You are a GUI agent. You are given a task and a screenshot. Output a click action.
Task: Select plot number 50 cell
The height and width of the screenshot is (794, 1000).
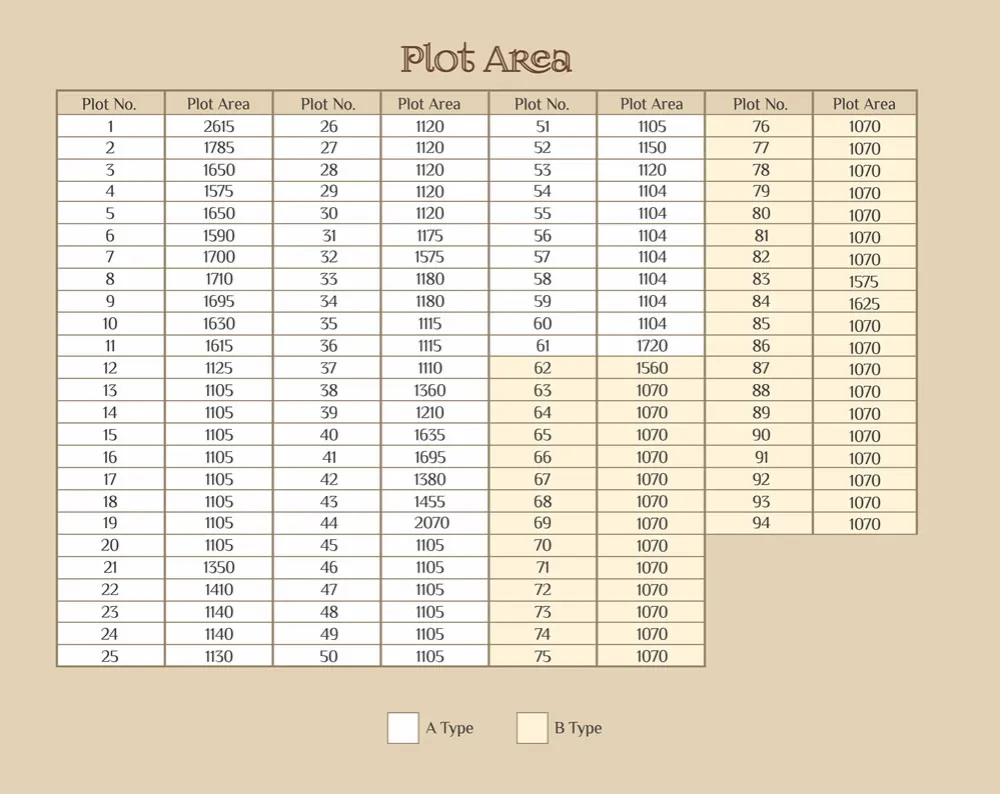pyautogui.click(x=329, y=656)
